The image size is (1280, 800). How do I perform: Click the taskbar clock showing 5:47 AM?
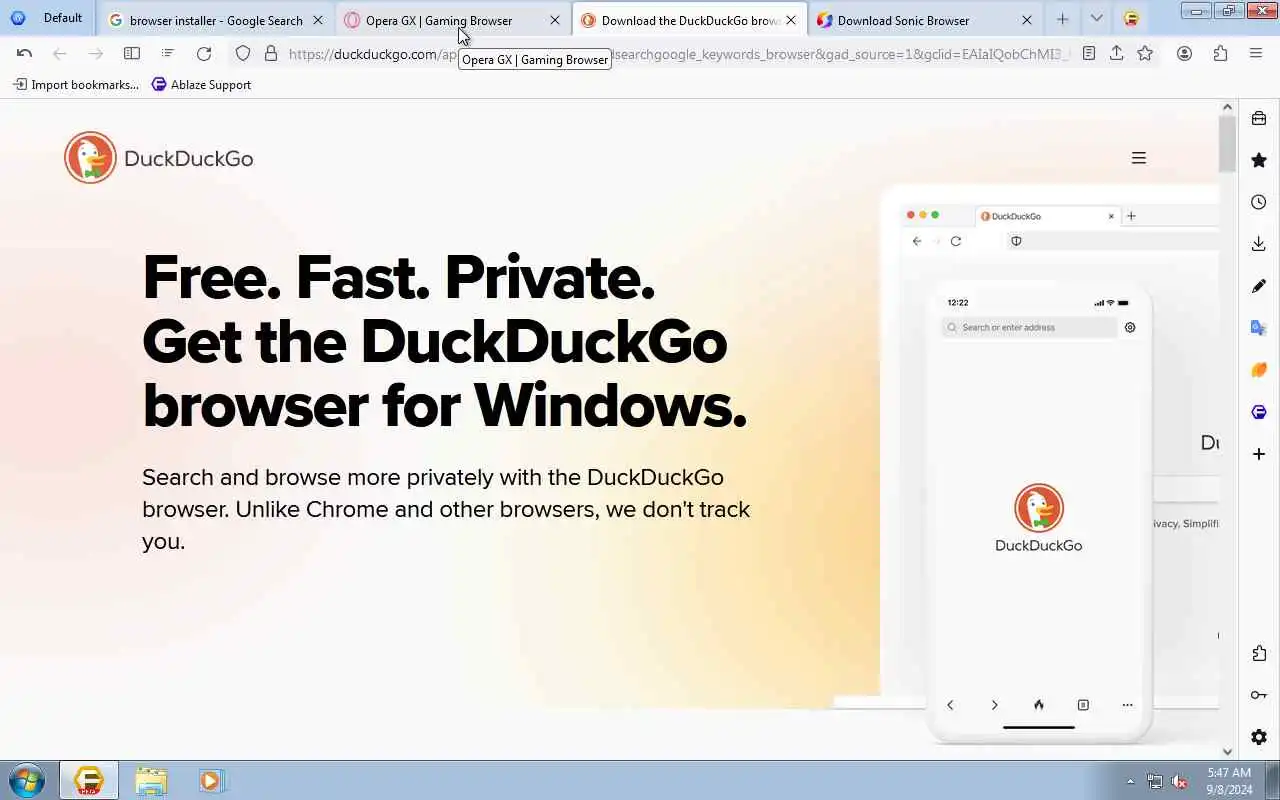coord(1229,781)
